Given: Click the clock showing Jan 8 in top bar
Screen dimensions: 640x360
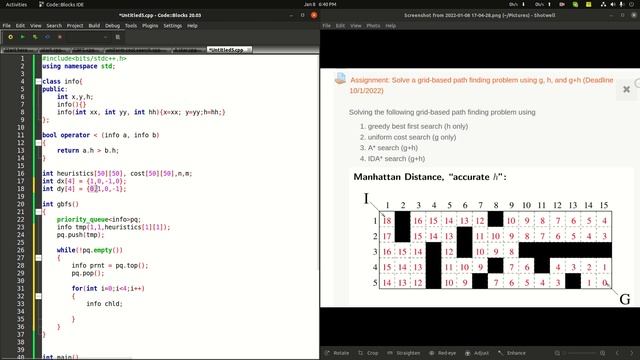Looking at the screenshot, I should [320, 4].
